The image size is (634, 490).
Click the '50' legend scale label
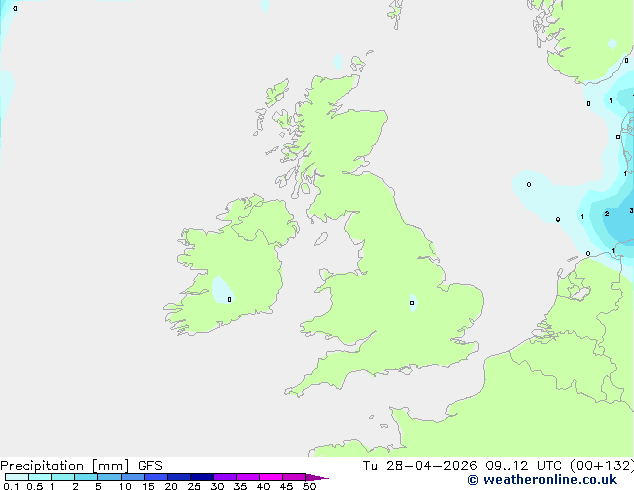coord(309,486)
